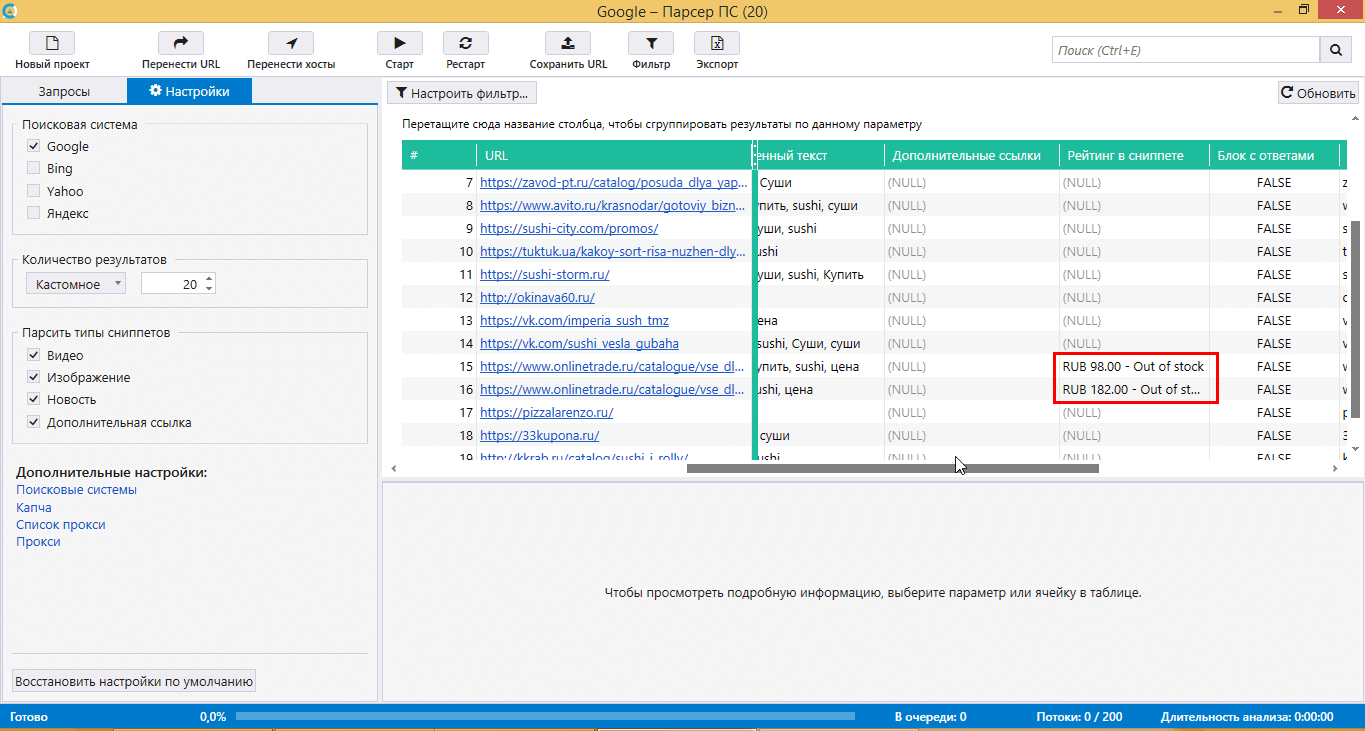Sort by Рейтинг в сниппете column header
This screenshot has width=1365, height=731.
tap(1134, 155)
